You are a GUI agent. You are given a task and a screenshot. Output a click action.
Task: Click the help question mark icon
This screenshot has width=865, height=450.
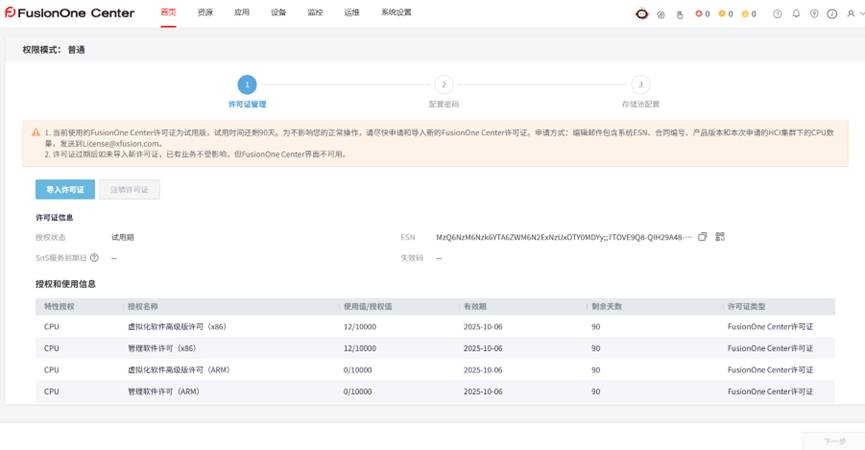tap(777, 14)
